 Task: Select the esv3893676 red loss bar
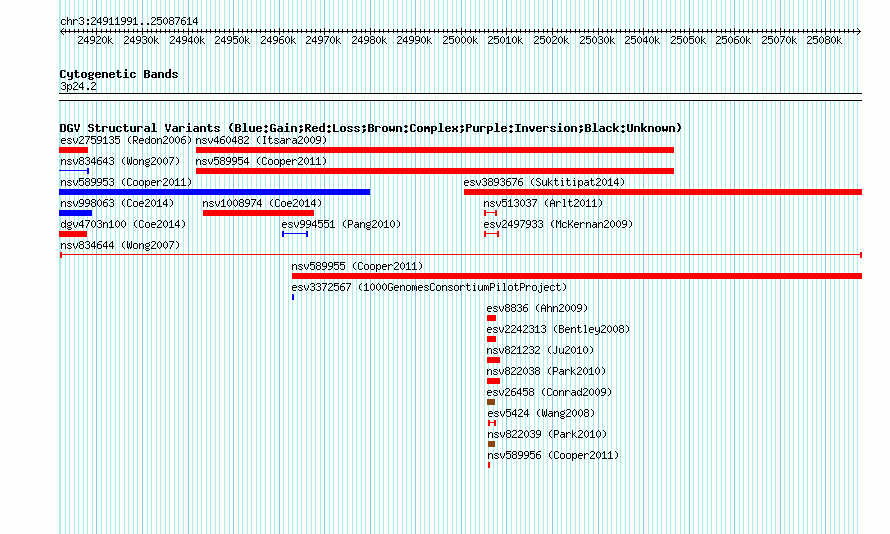pos(663,192)
